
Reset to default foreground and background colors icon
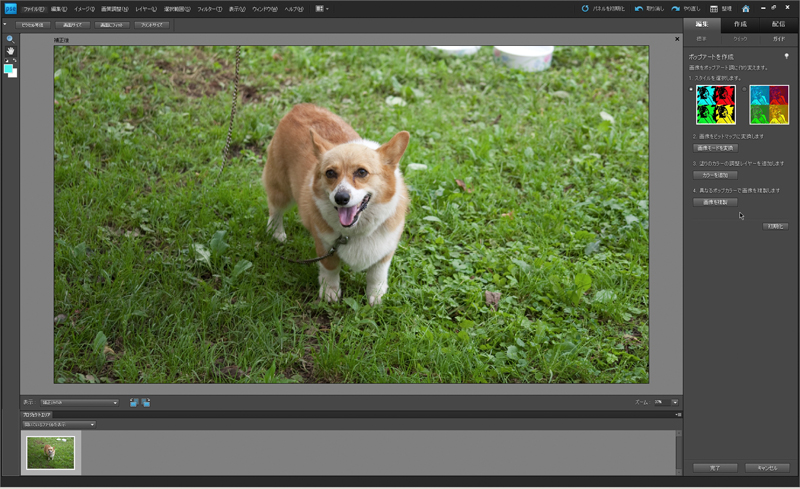(7, 61)
